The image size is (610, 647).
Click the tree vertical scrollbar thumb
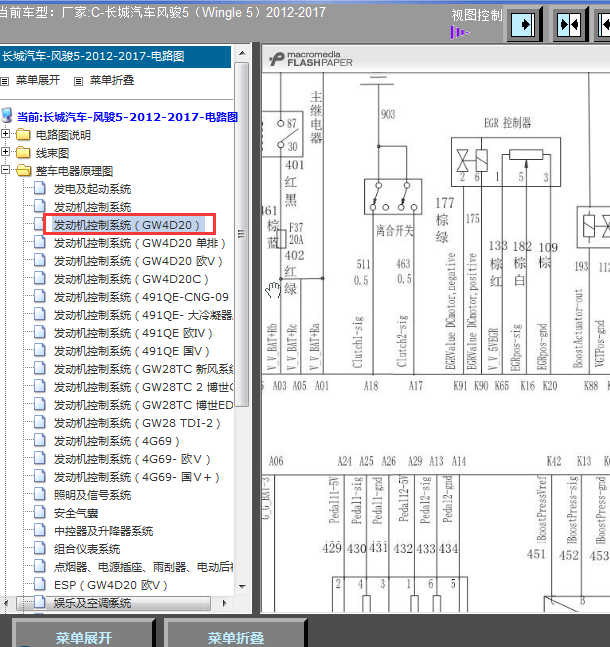coord(242,234)
